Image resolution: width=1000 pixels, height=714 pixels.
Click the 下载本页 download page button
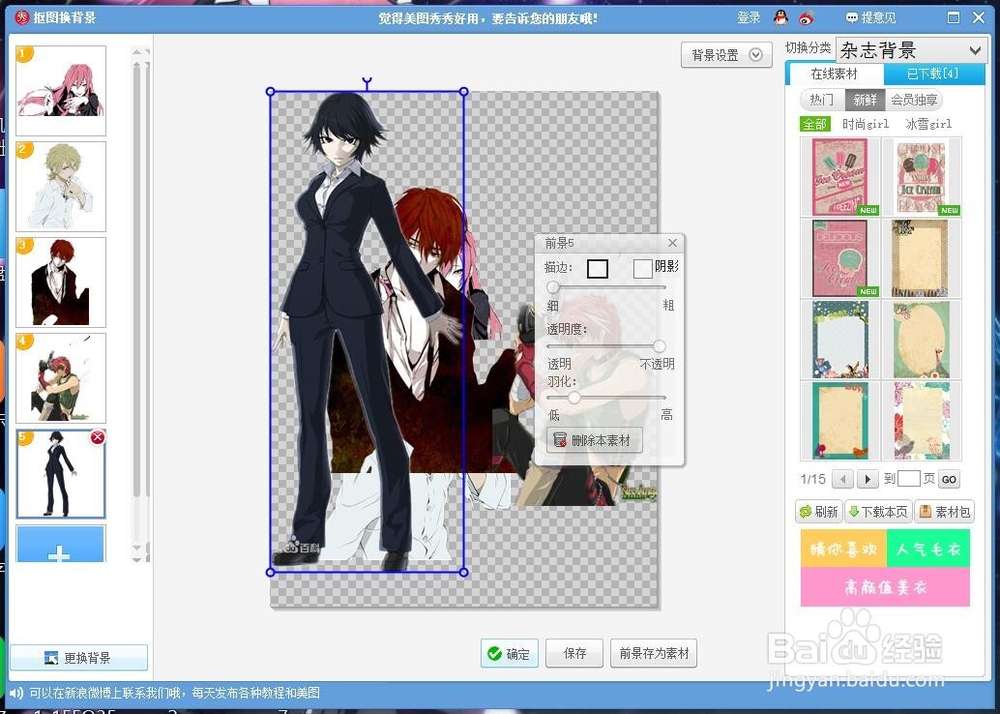coord(878,512)
